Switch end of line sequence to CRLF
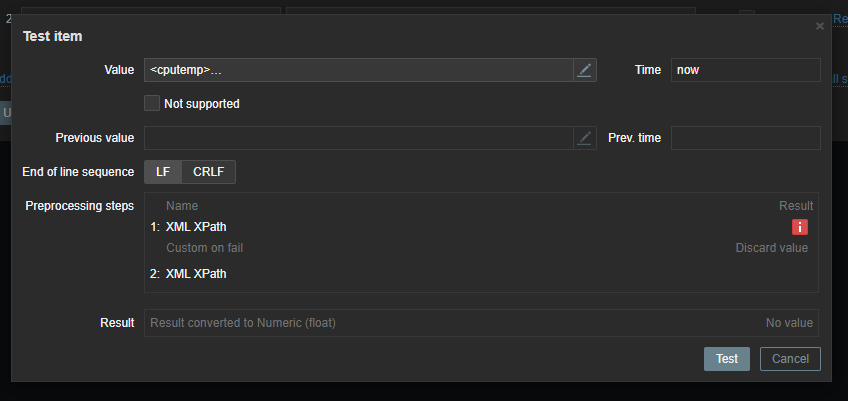 [209, 172]
